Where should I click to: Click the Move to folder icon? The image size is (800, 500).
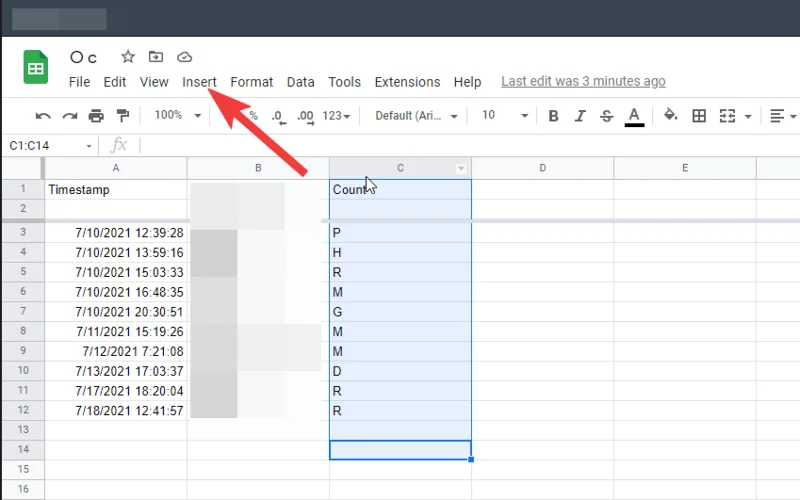(156, 57)
